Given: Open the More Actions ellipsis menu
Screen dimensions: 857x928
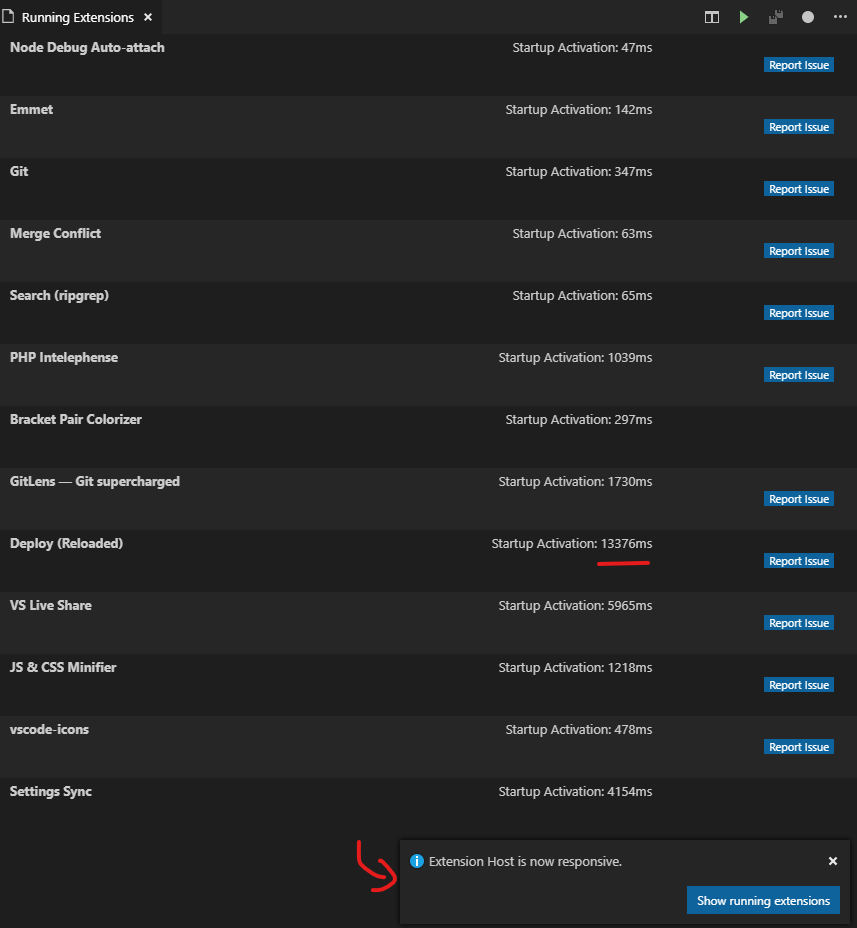Looking at the screenshot, I should tap(840, 17).
